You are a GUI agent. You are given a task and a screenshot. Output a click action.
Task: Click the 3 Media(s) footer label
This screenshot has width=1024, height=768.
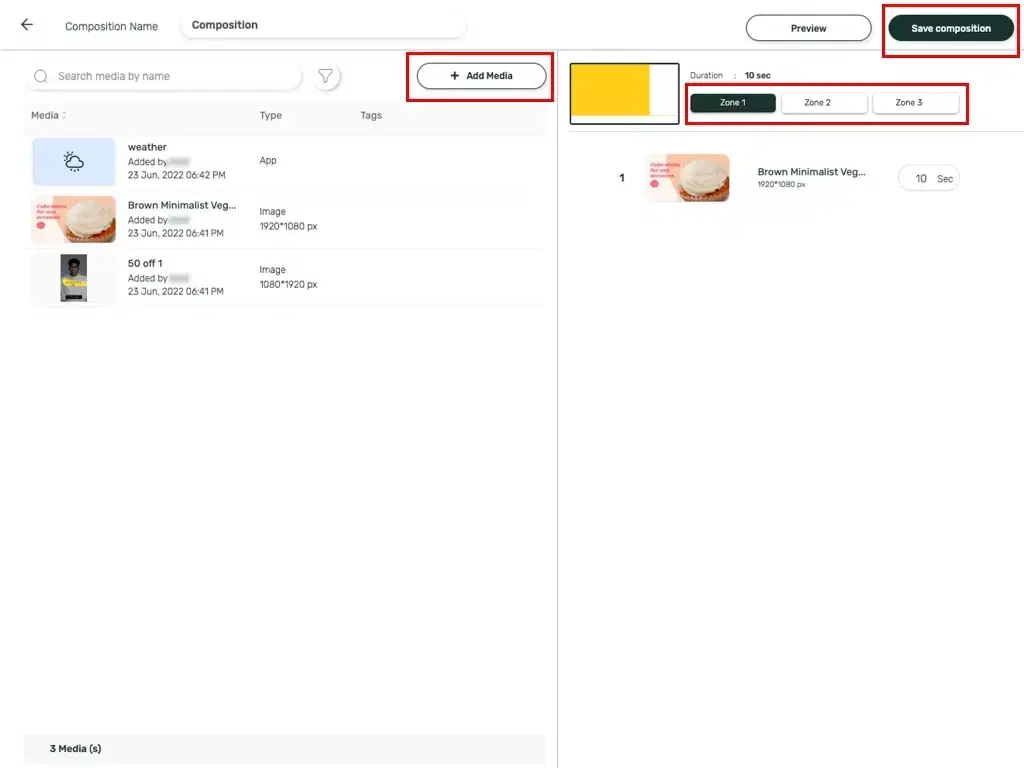75,748
